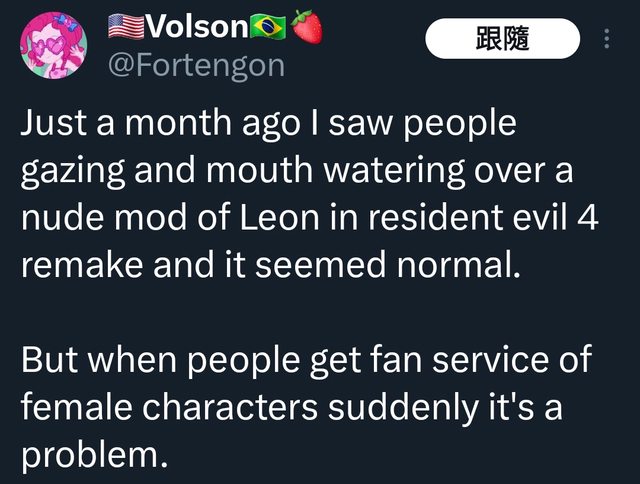
Task: Click the 跟隨 follow button
Action: 502,39
